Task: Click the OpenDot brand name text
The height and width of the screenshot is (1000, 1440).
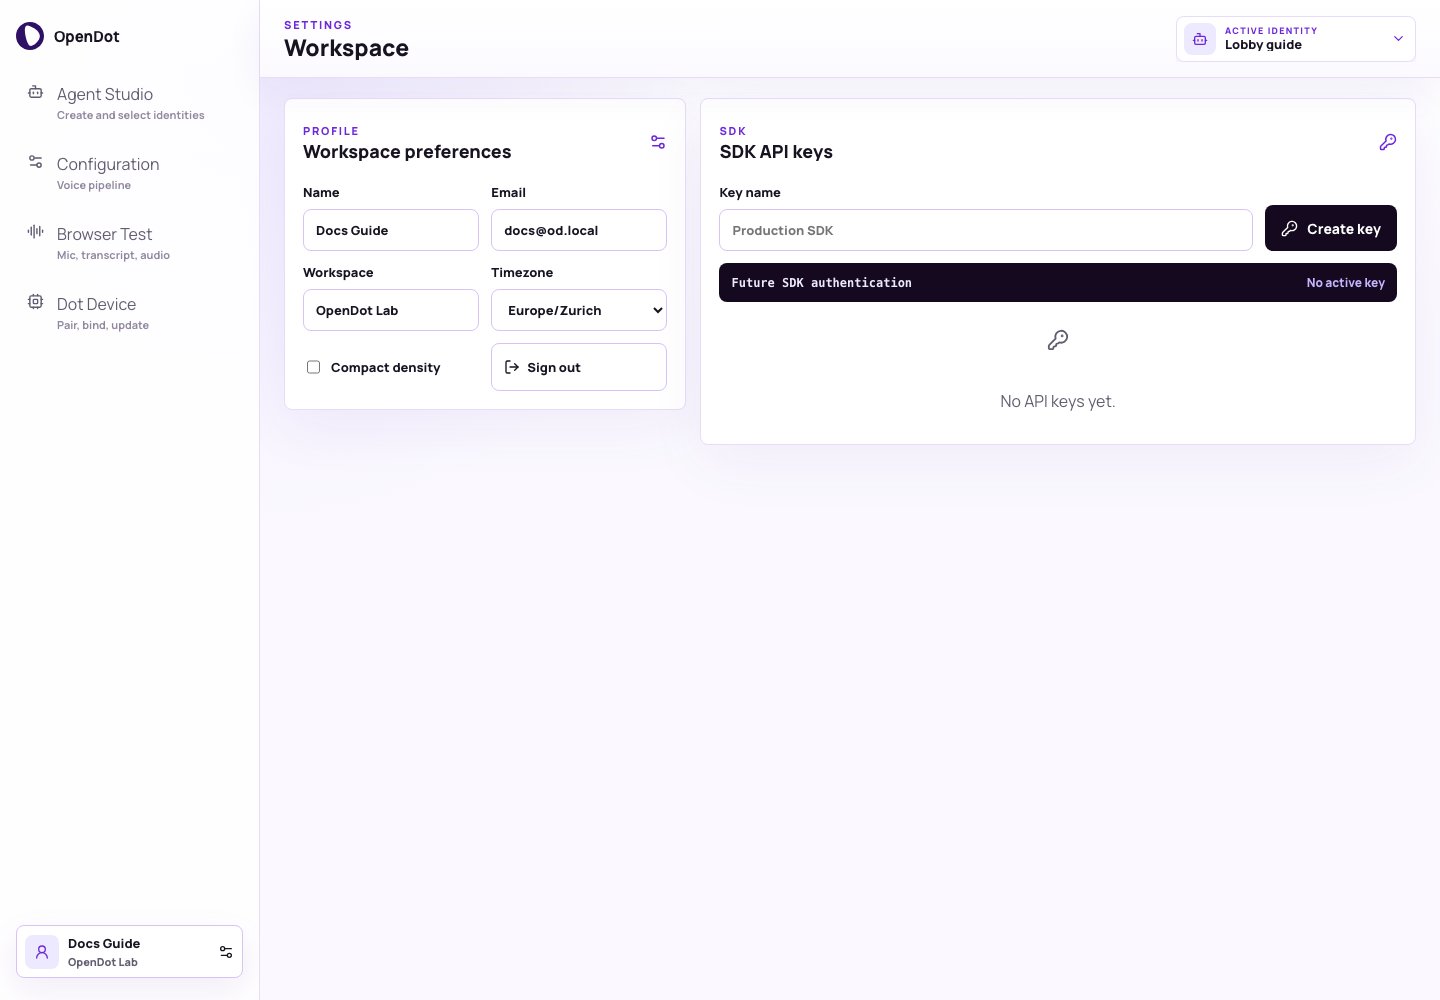Action: (87, 37)
